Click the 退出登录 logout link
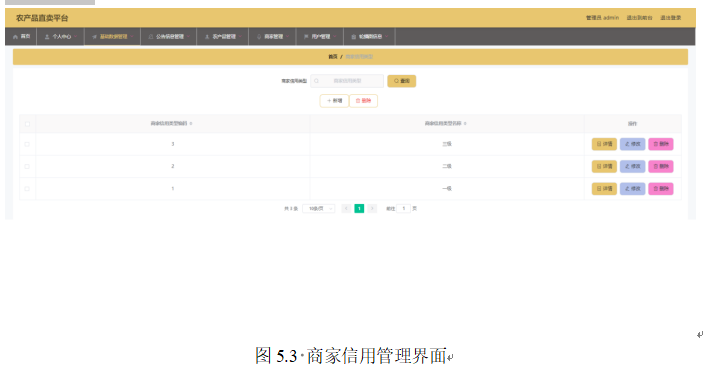Viewport: 716px width, 381px height. point(670,18)
